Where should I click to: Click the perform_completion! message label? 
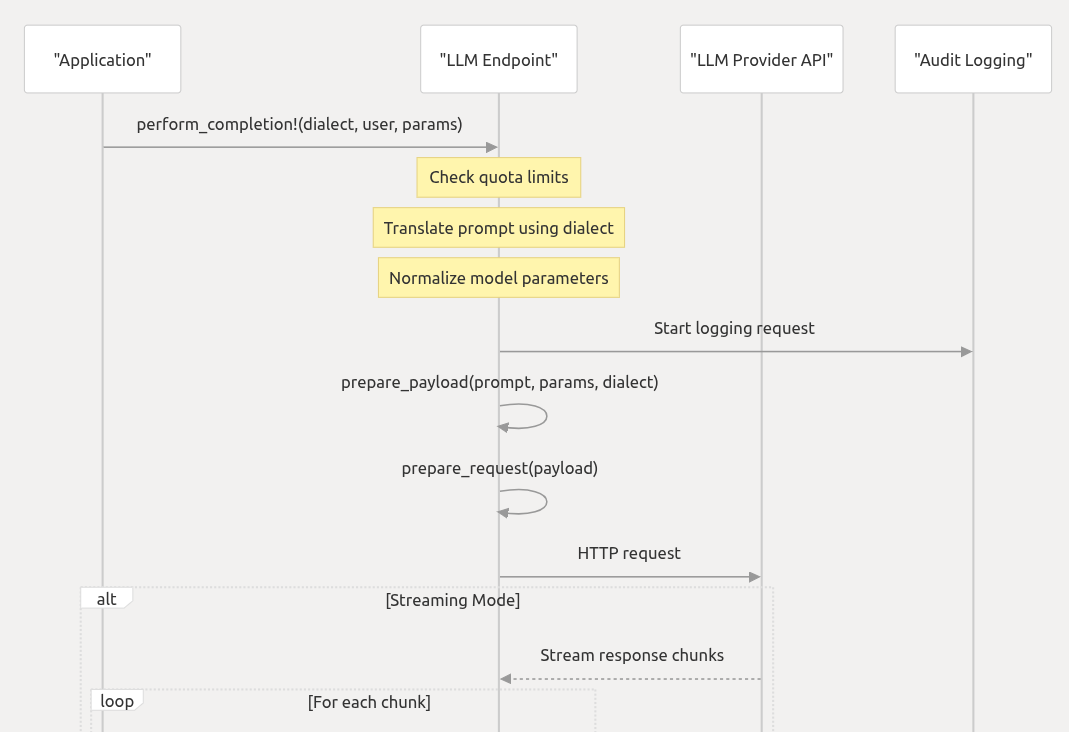(300, 125)
